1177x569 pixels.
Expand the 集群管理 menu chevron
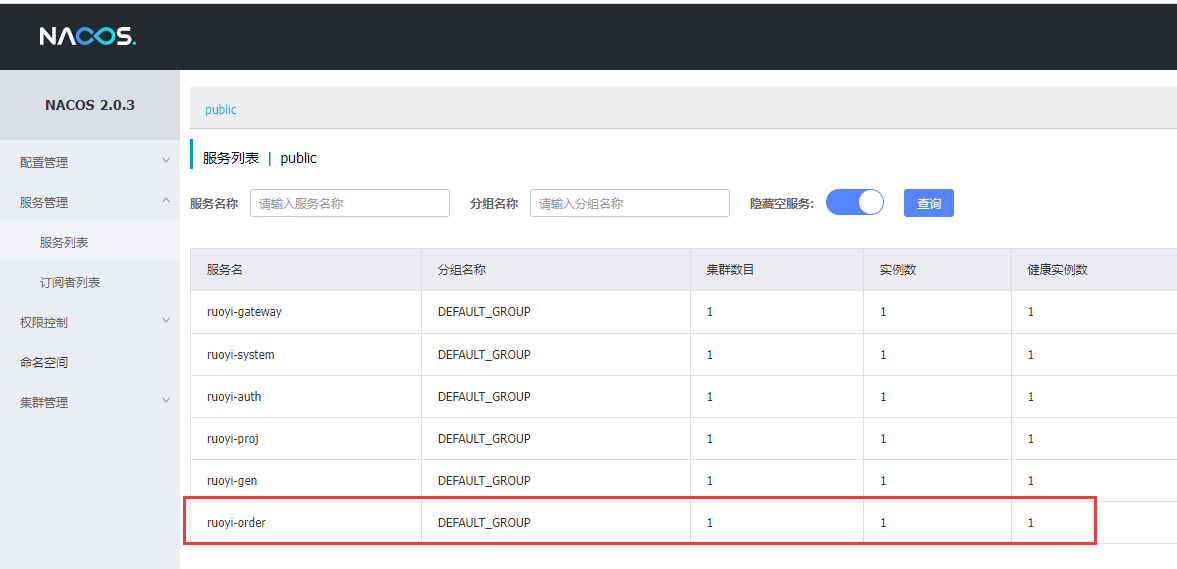[x=166, y=401]
